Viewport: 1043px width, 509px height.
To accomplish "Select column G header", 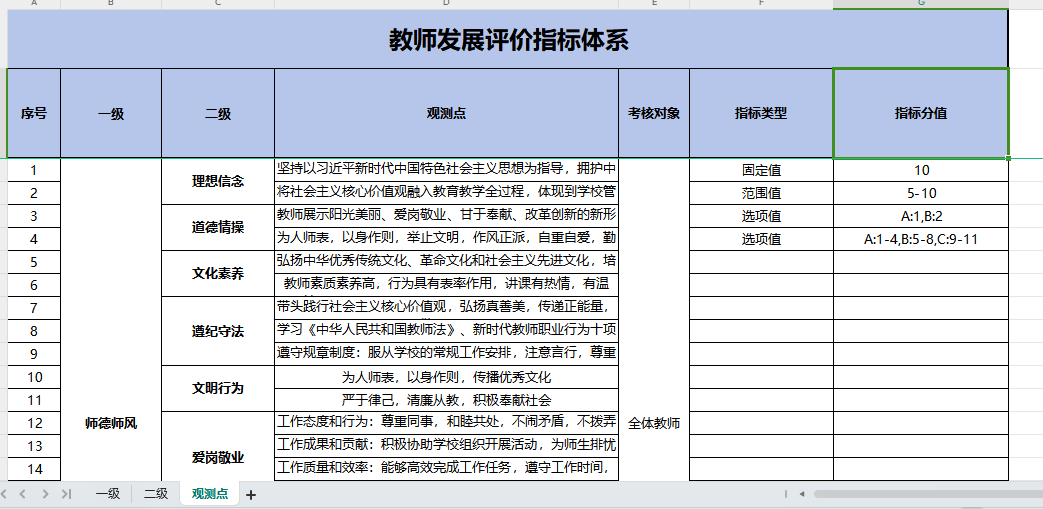I will tap(920, 4).
